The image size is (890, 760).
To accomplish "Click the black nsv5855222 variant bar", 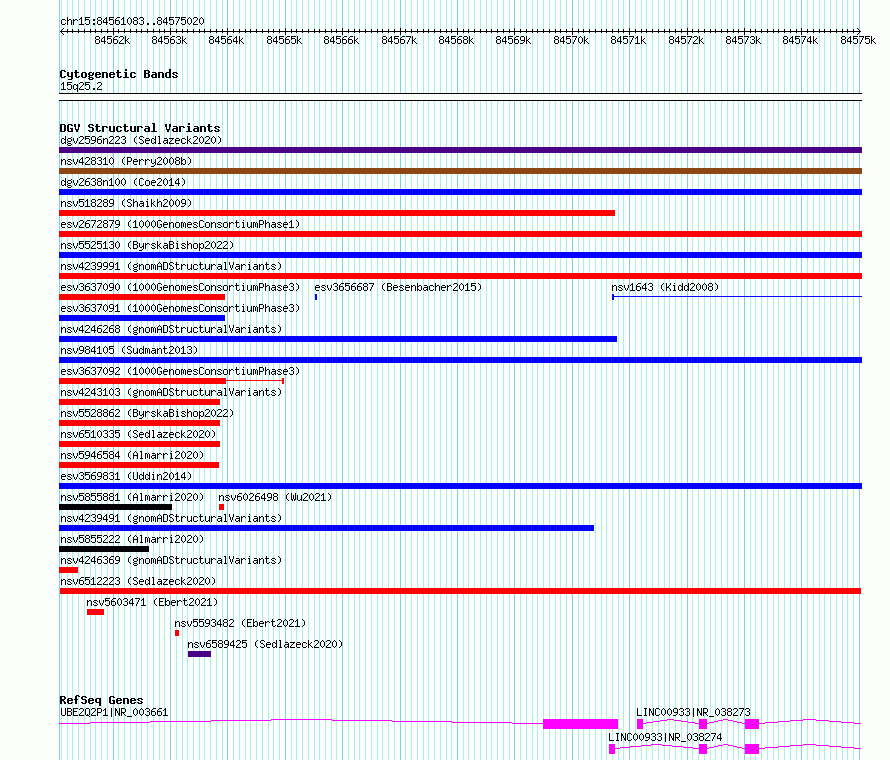I will pyautogui.click(x=104, y=549).
